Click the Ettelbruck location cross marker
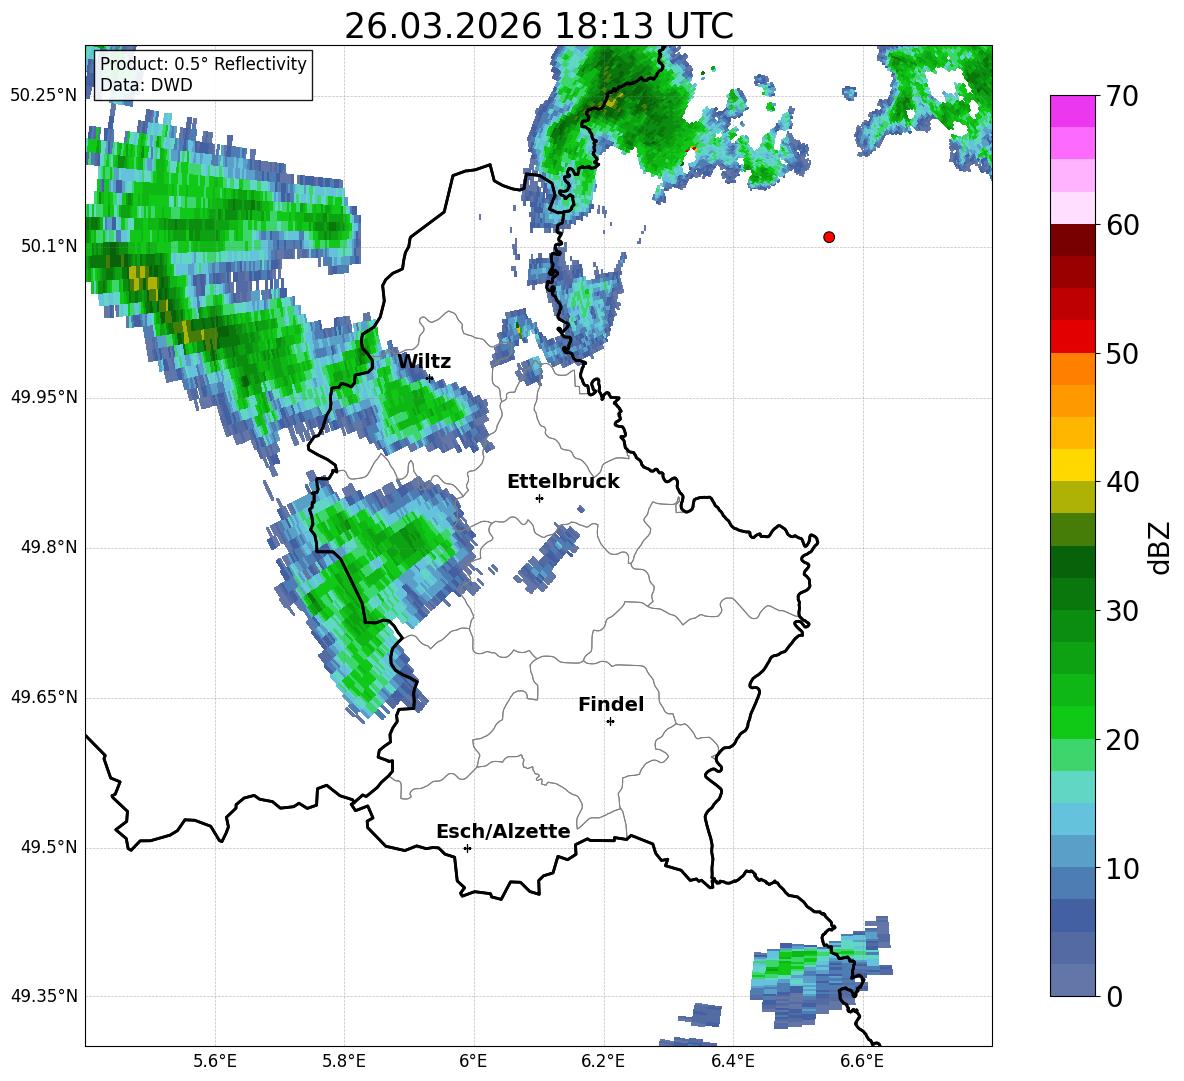 (x=539, y=498)
